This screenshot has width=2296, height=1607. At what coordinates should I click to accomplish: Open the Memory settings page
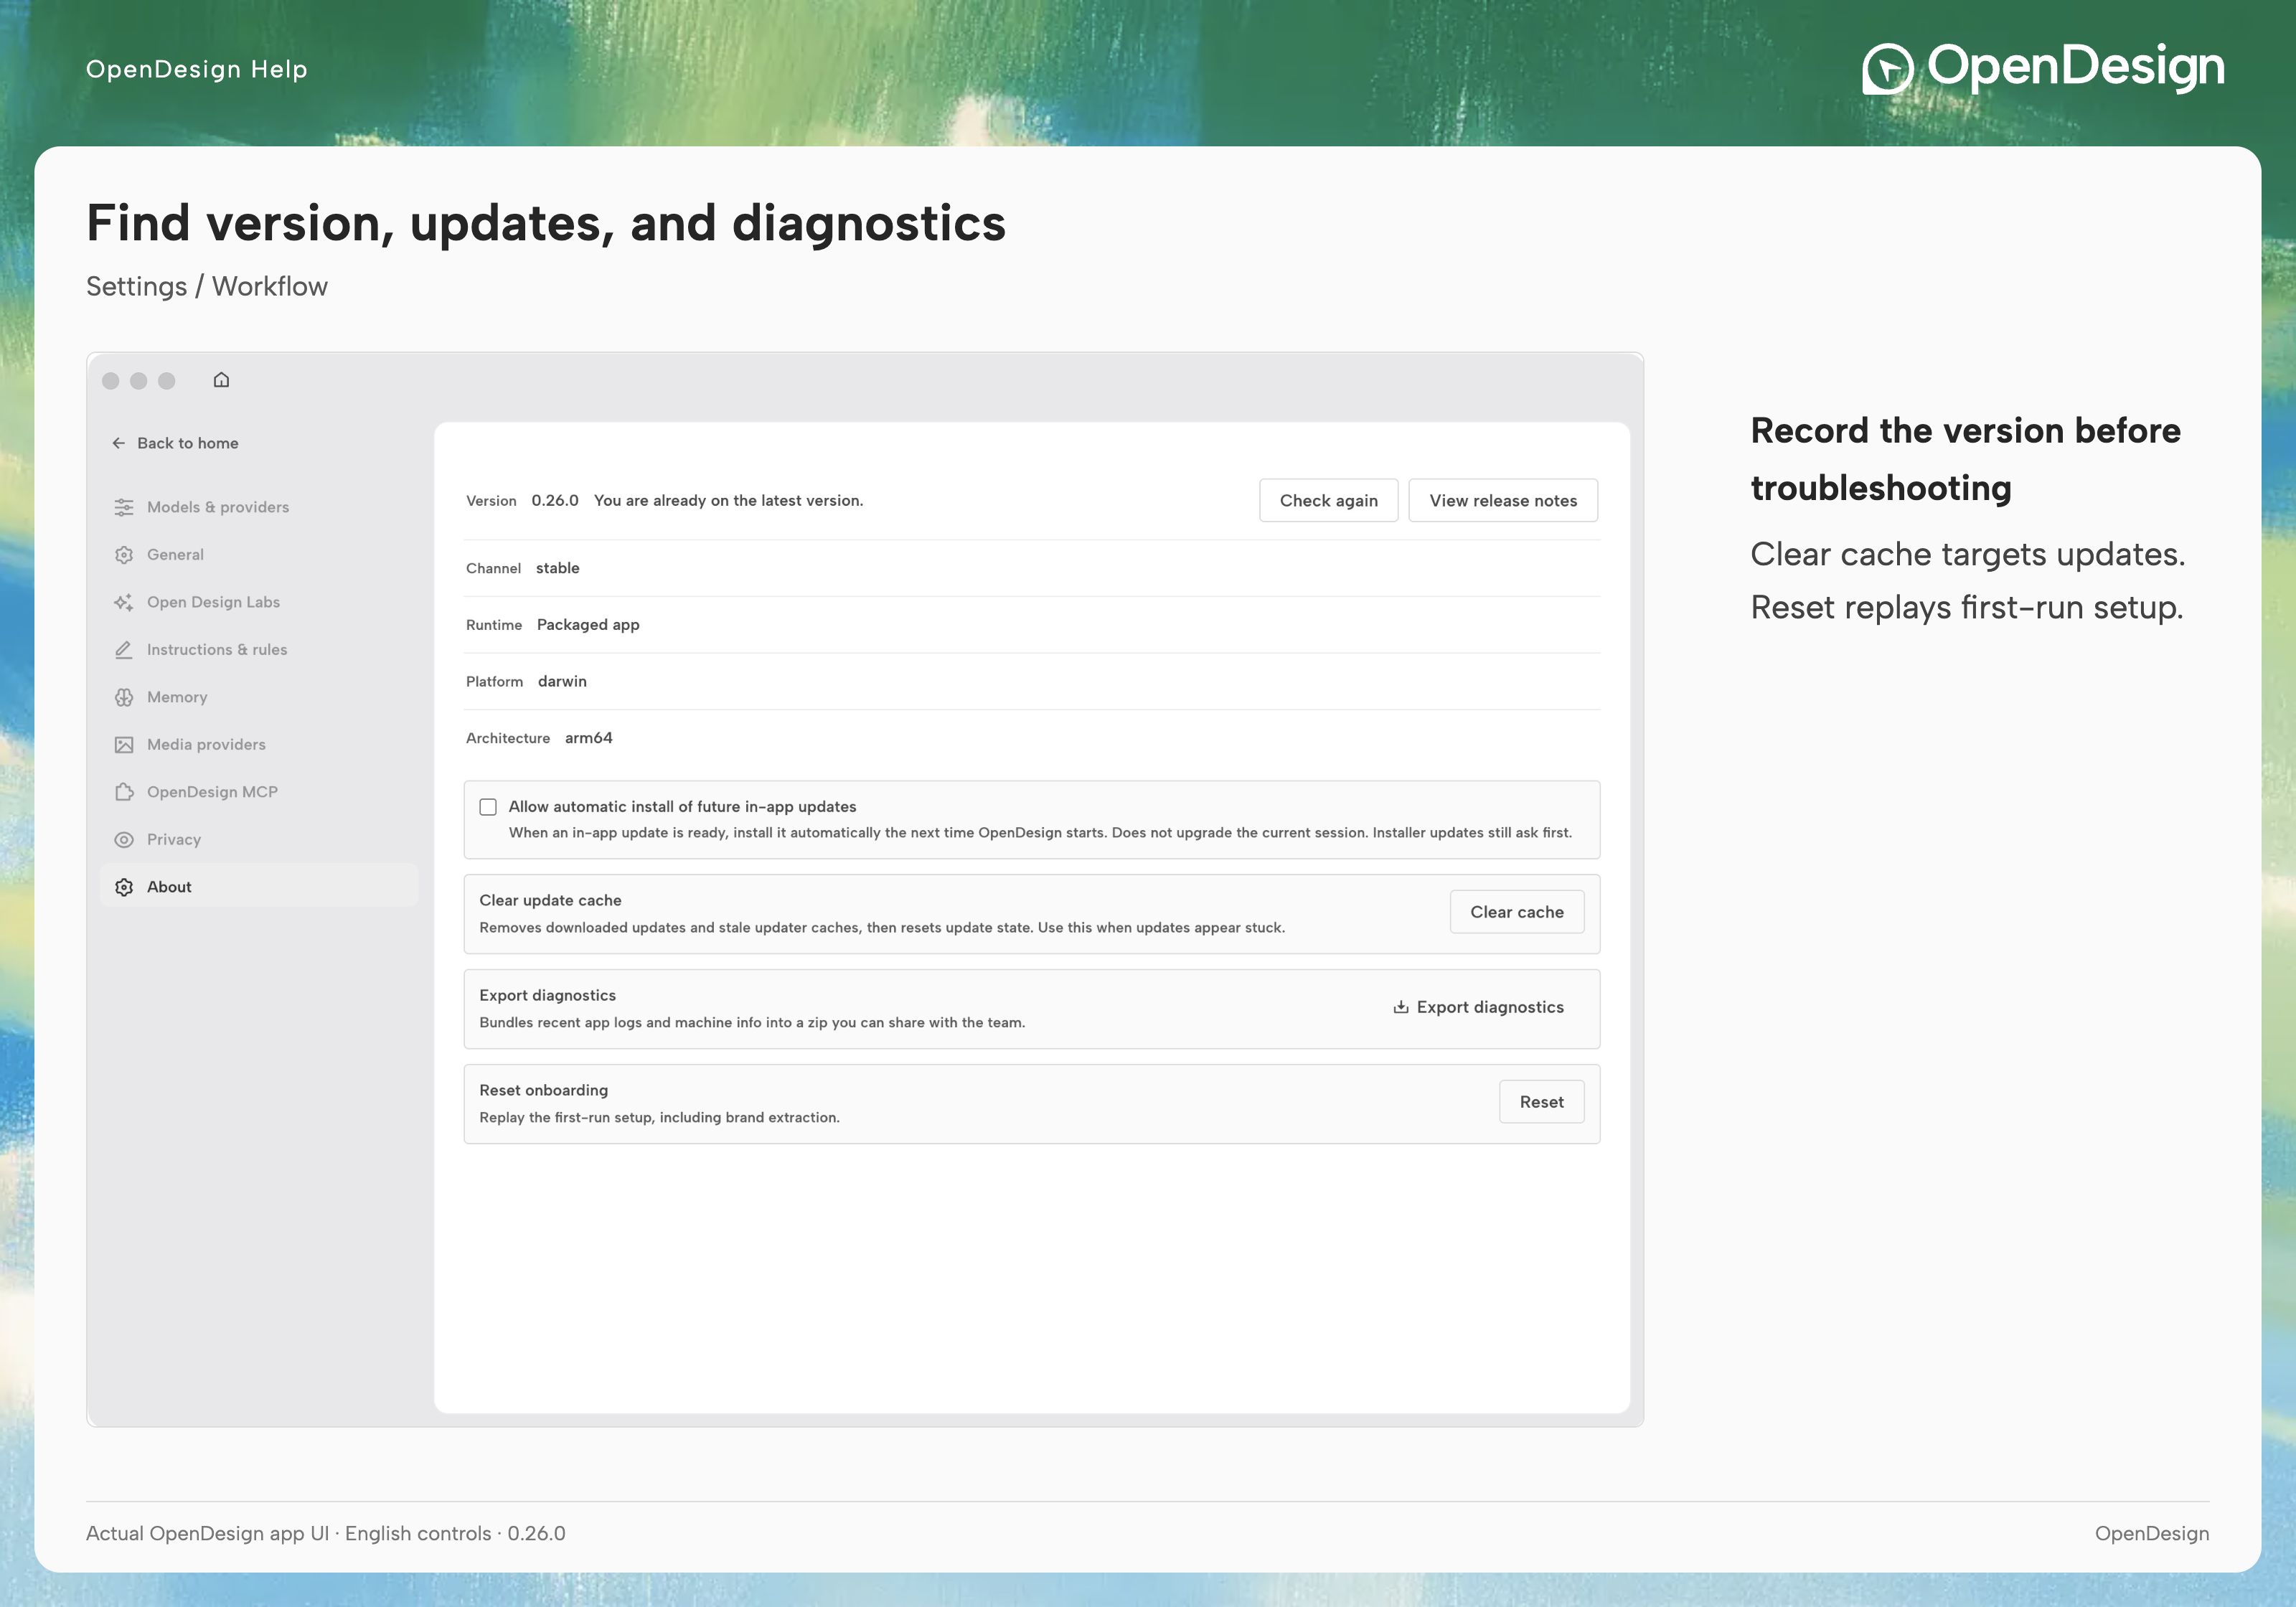coord(259,697)
